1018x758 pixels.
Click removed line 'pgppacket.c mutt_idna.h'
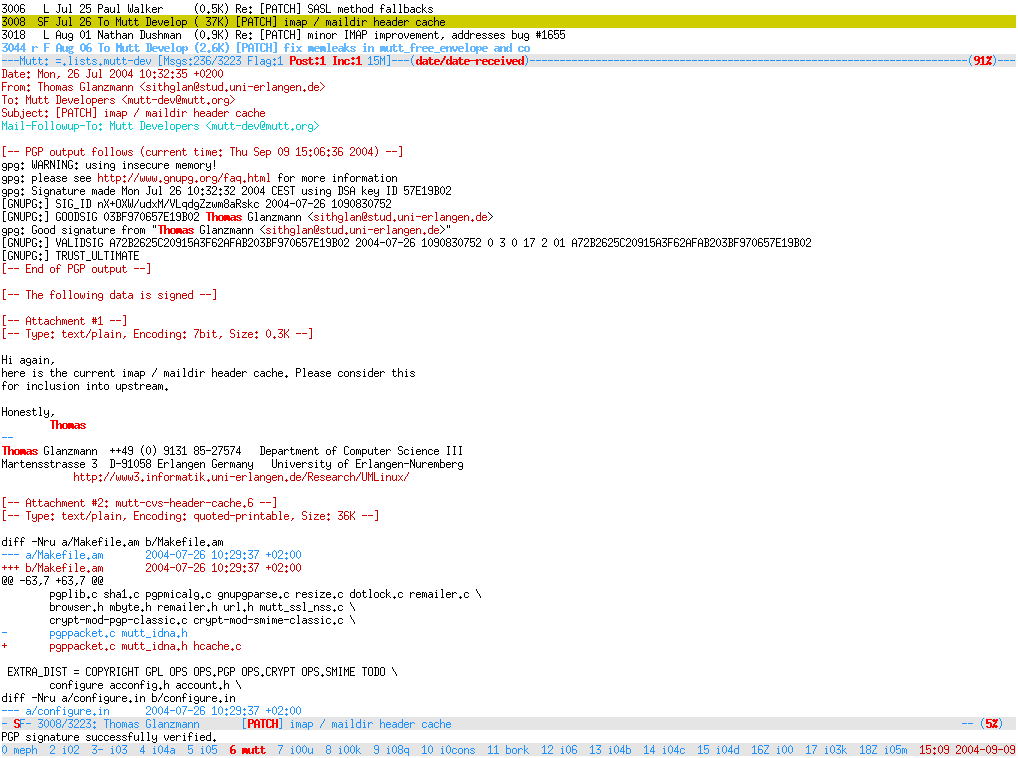[x=118, y=633]
